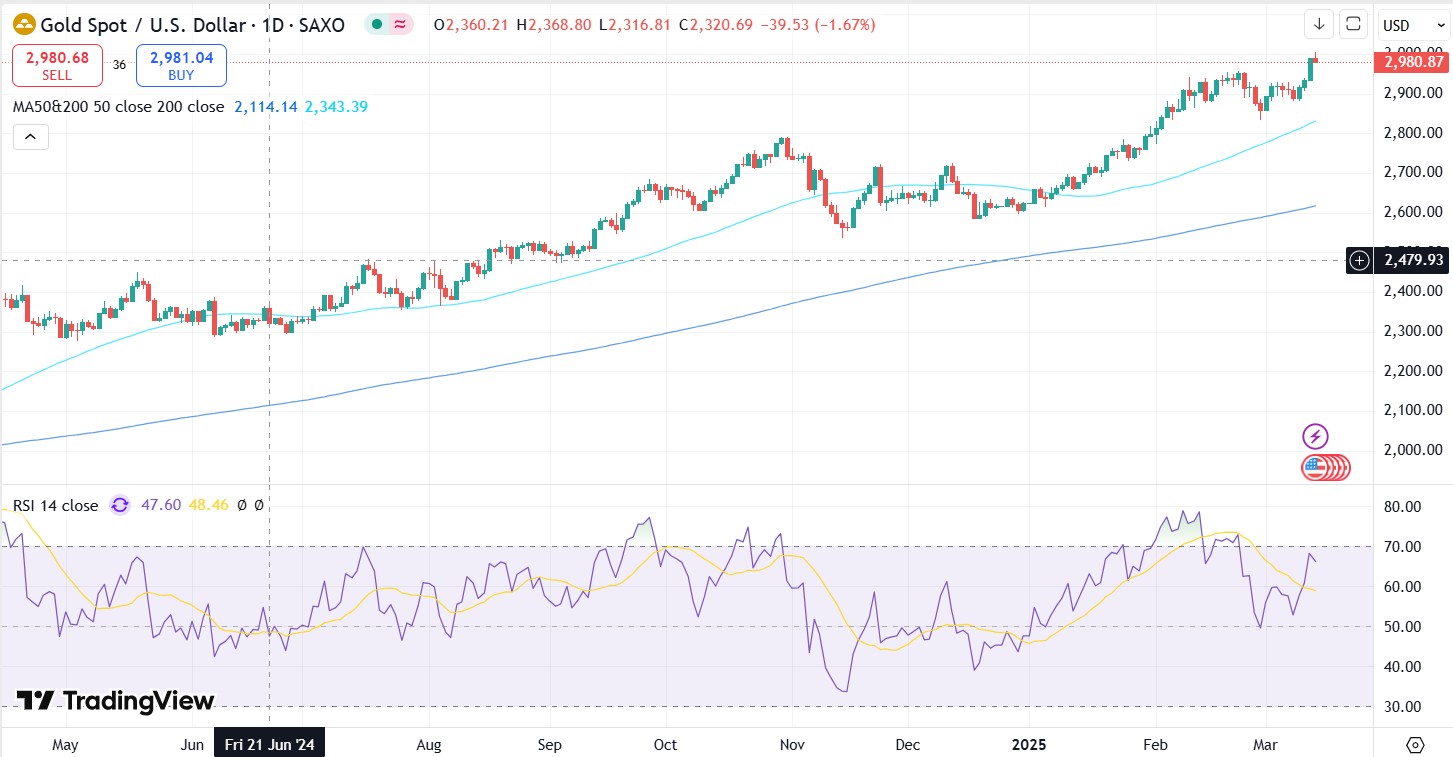Click the Gold Spot / U.S. Dollar title
Screen dimensions: 1453x757
coord(192,25)
